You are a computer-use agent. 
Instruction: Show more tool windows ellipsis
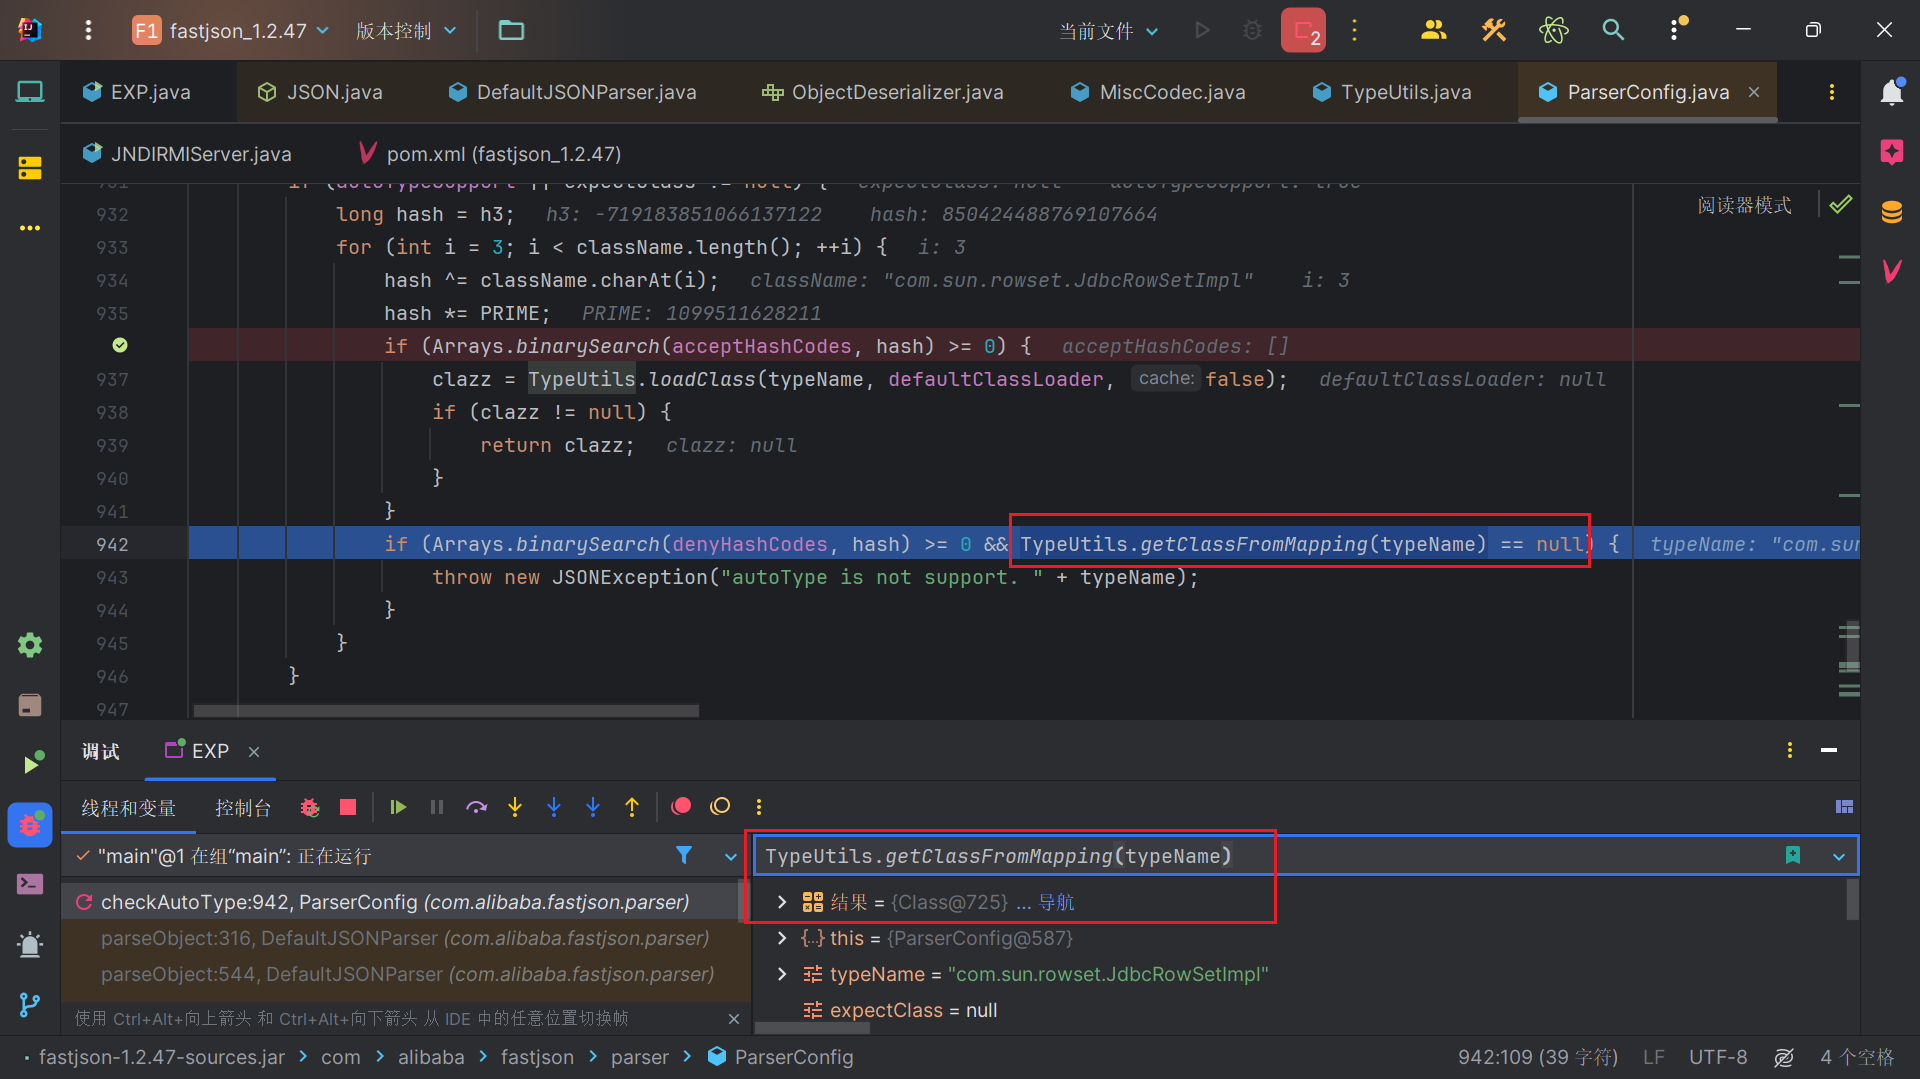[x=30, y=228]
